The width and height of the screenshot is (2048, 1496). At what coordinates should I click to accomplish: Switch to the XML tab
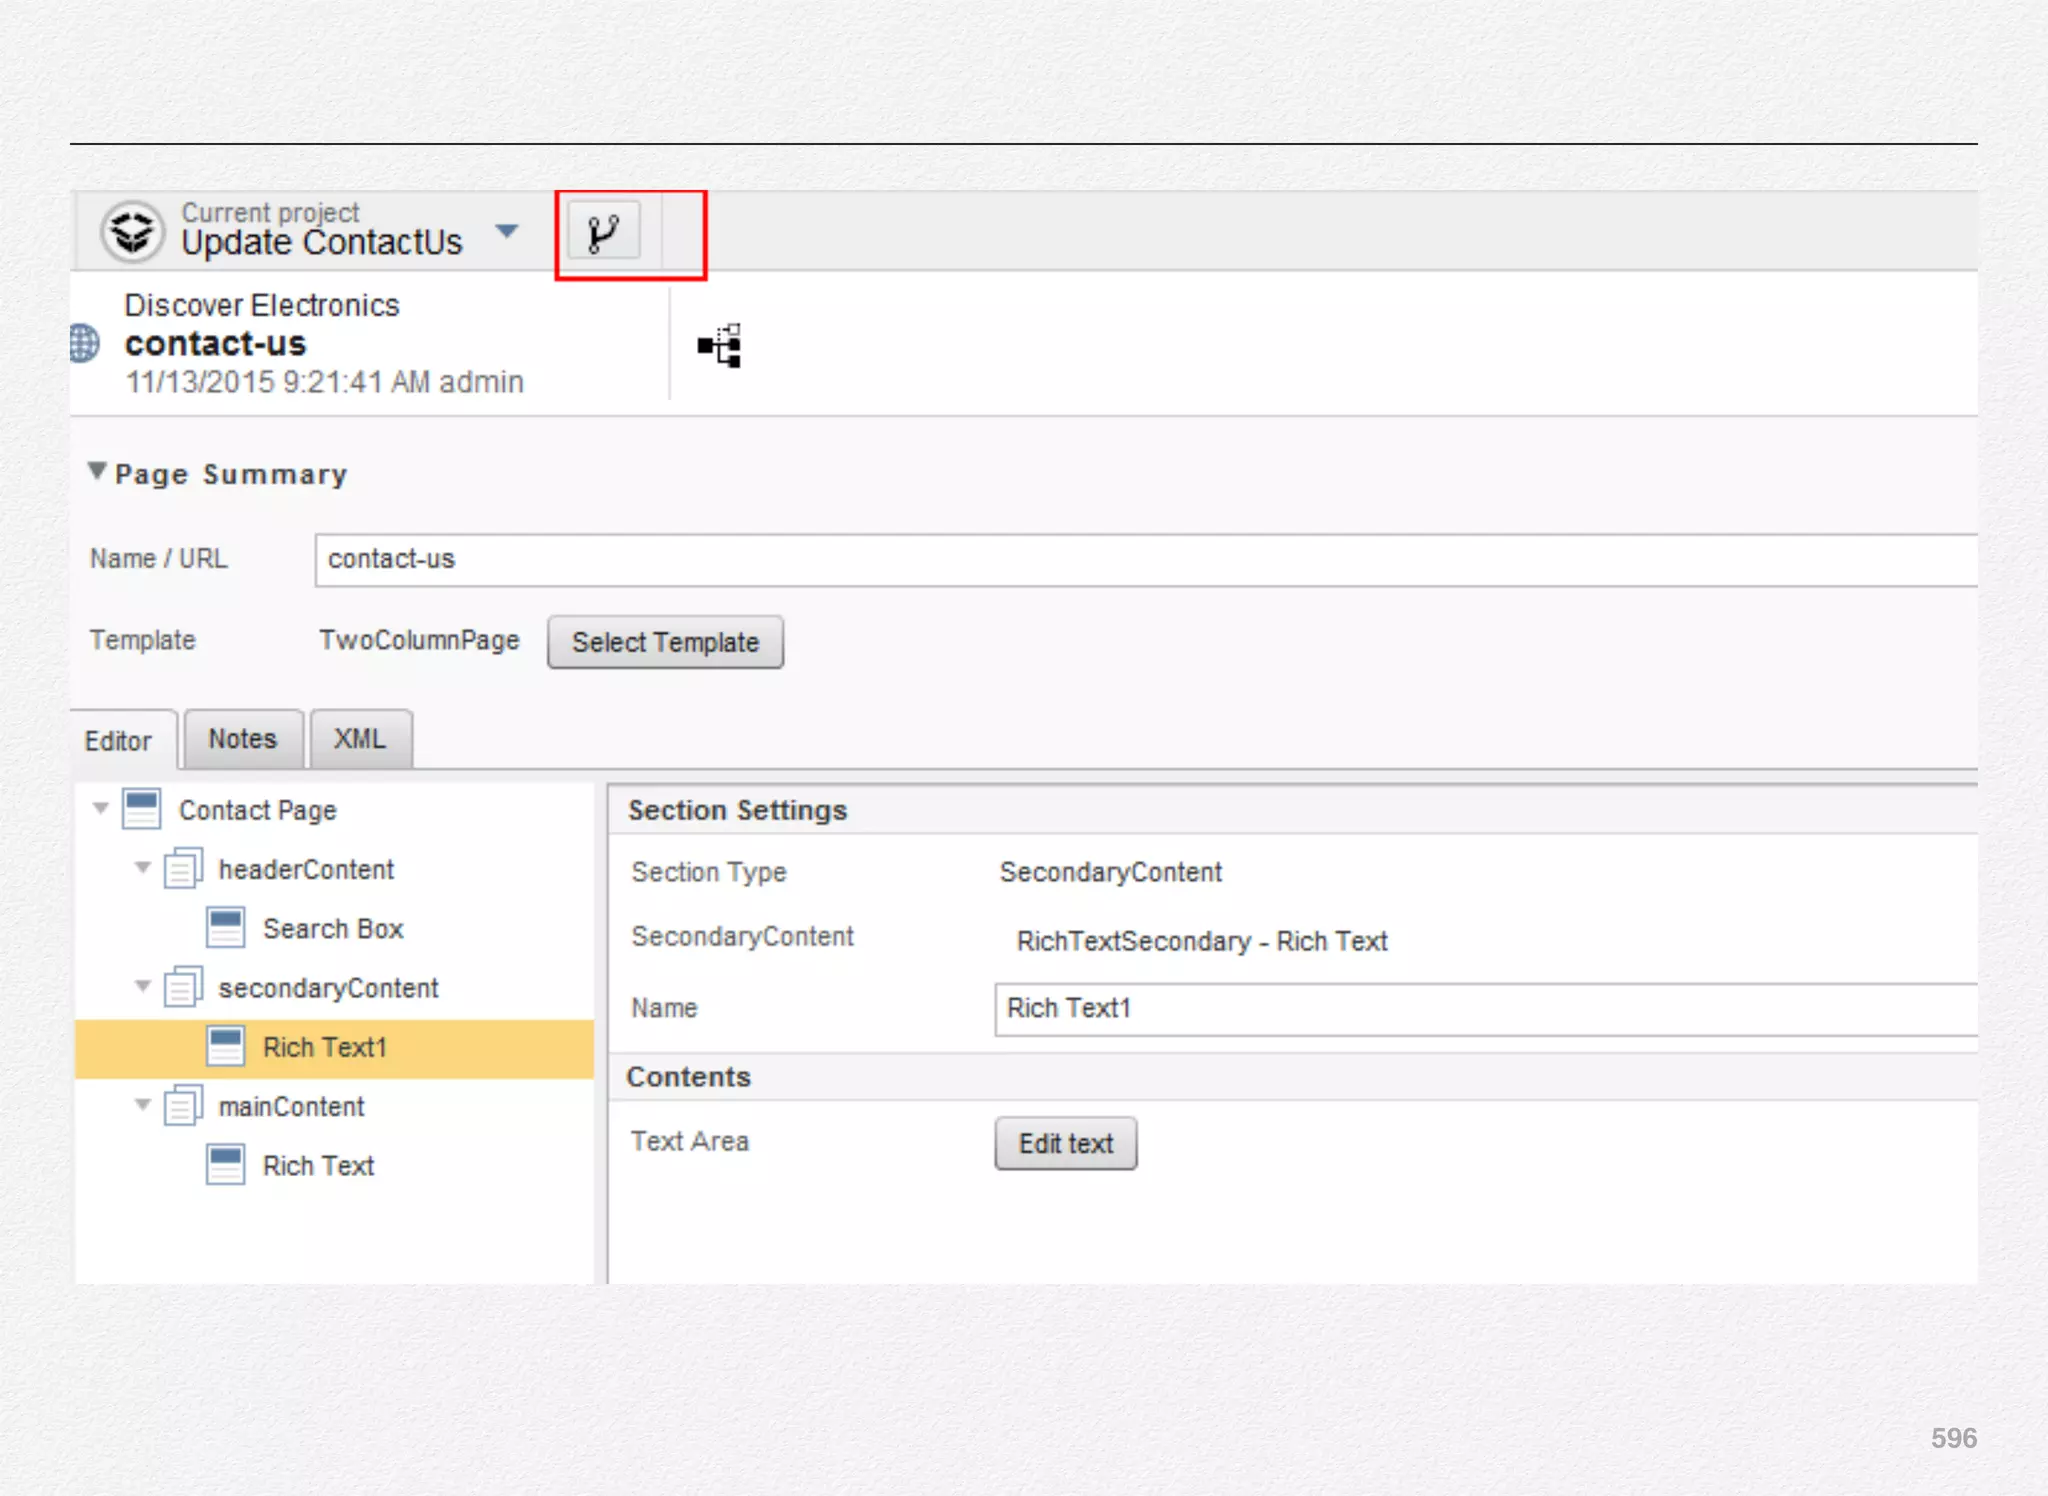(x=359, y=739)
